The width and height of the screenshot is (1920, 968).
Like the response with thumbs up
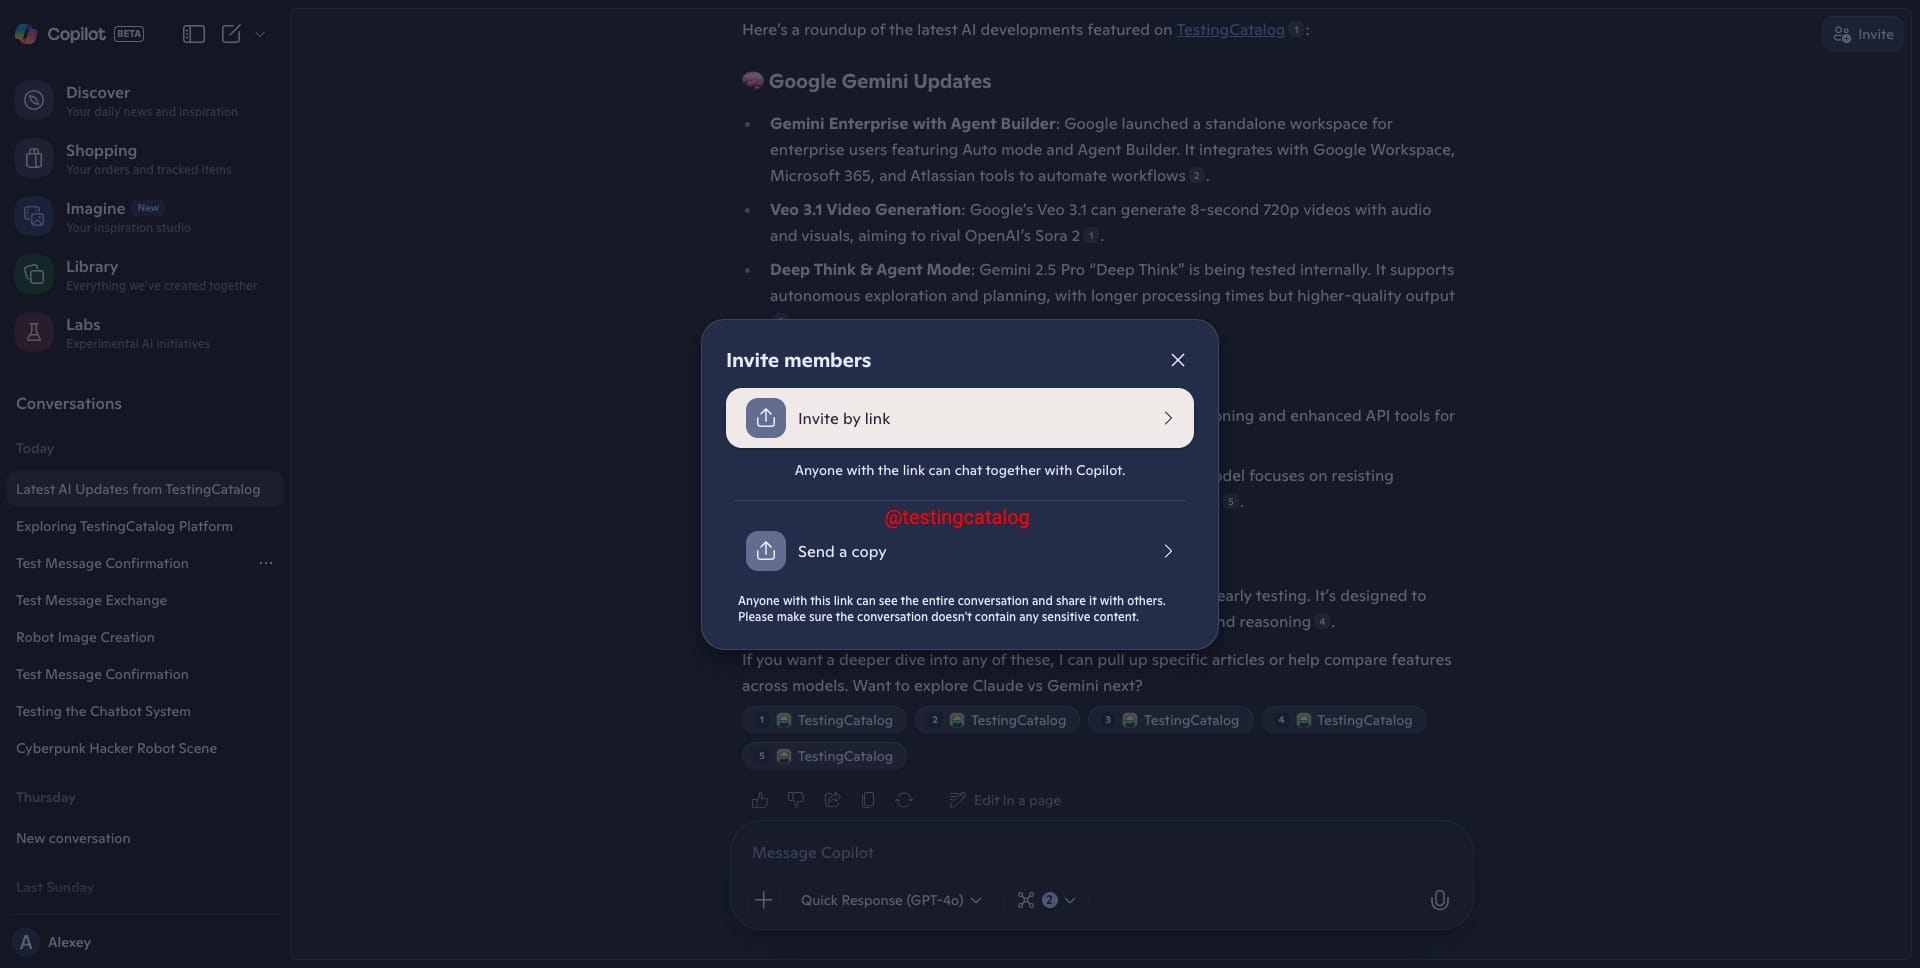(760, 800)
